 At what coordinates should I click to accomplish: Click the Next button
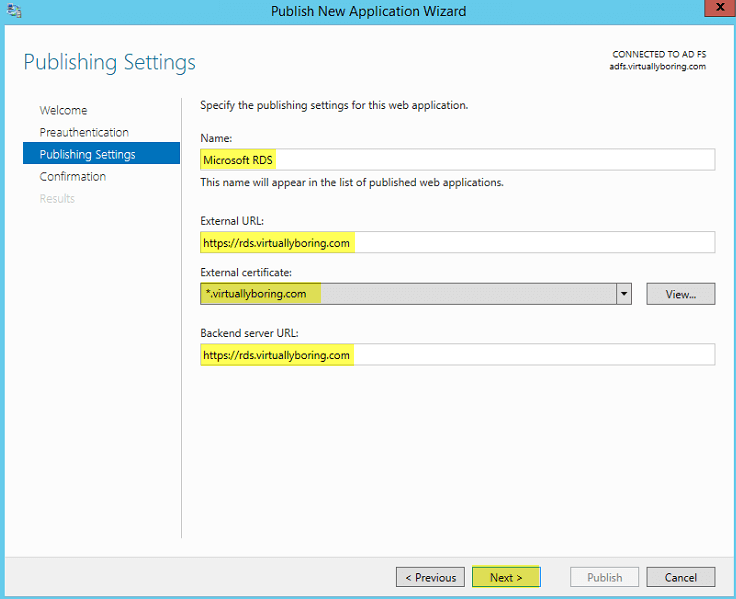506,577
